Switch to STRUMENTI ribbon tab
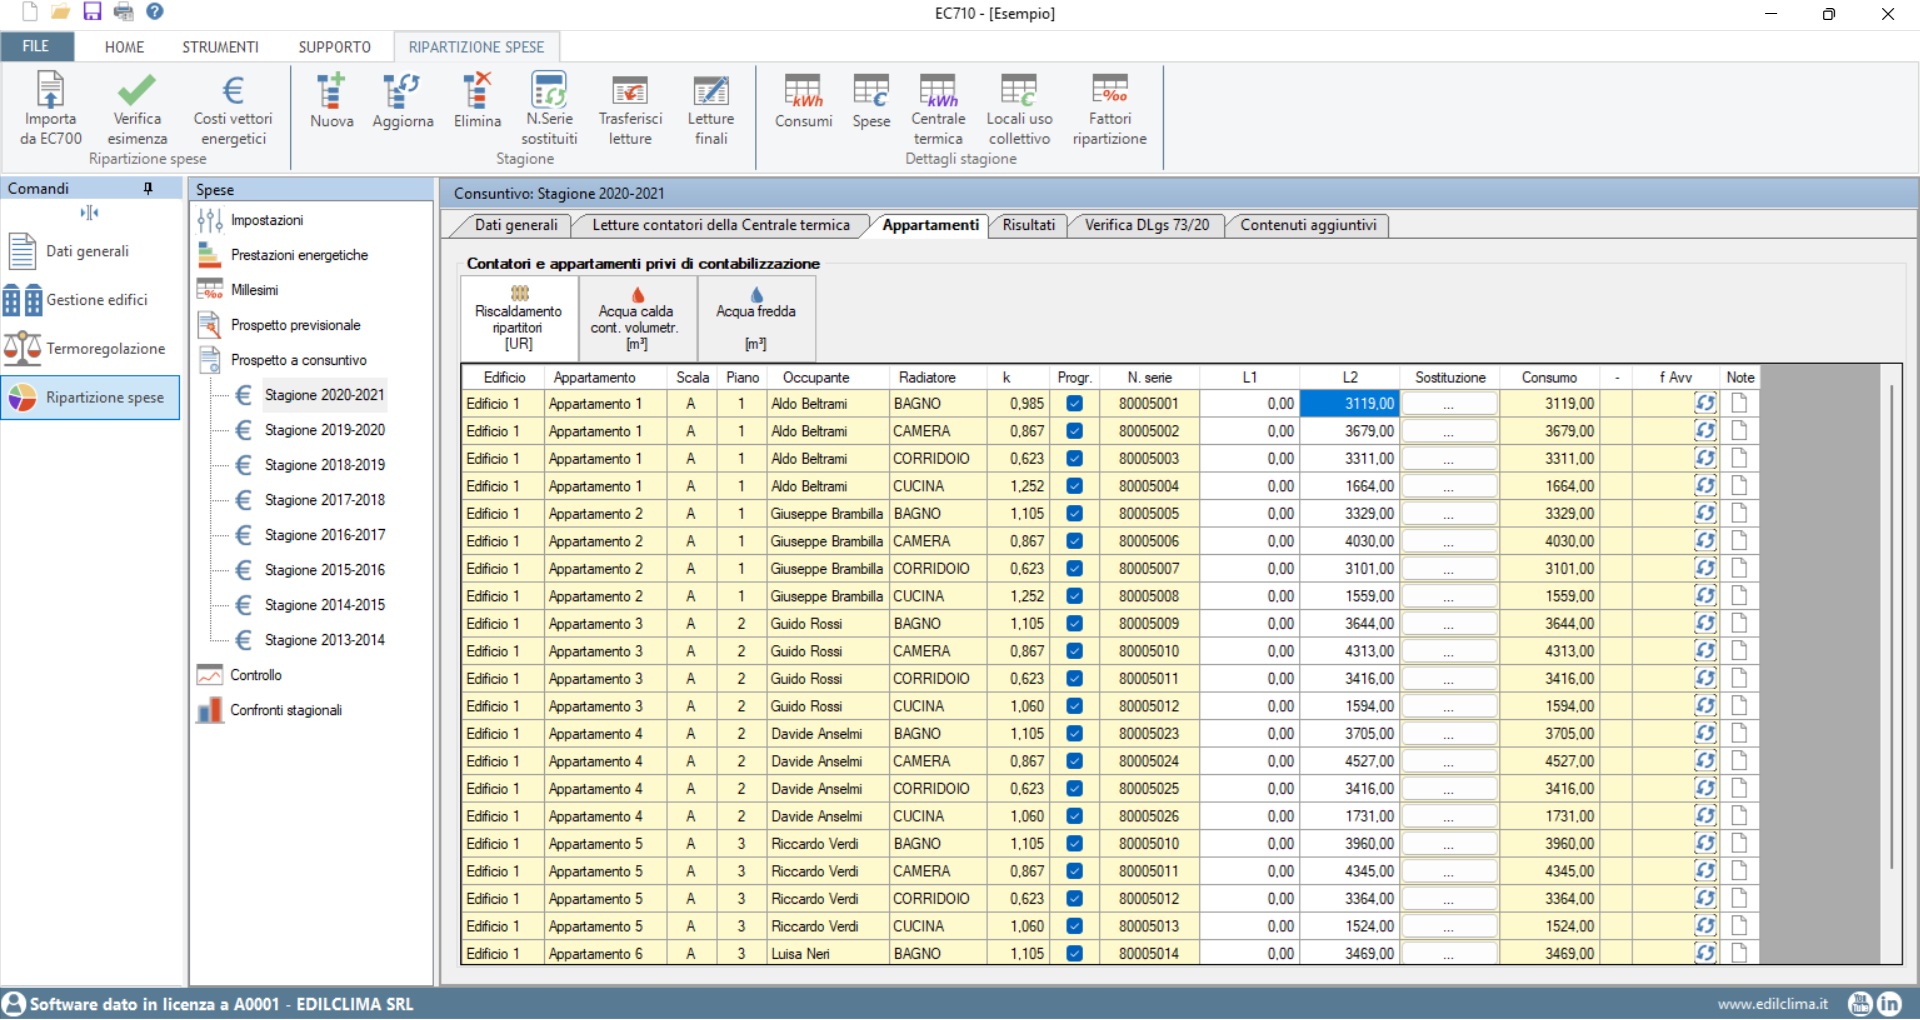This screenshot has height=1020, width=1920. tap(220, 47)
